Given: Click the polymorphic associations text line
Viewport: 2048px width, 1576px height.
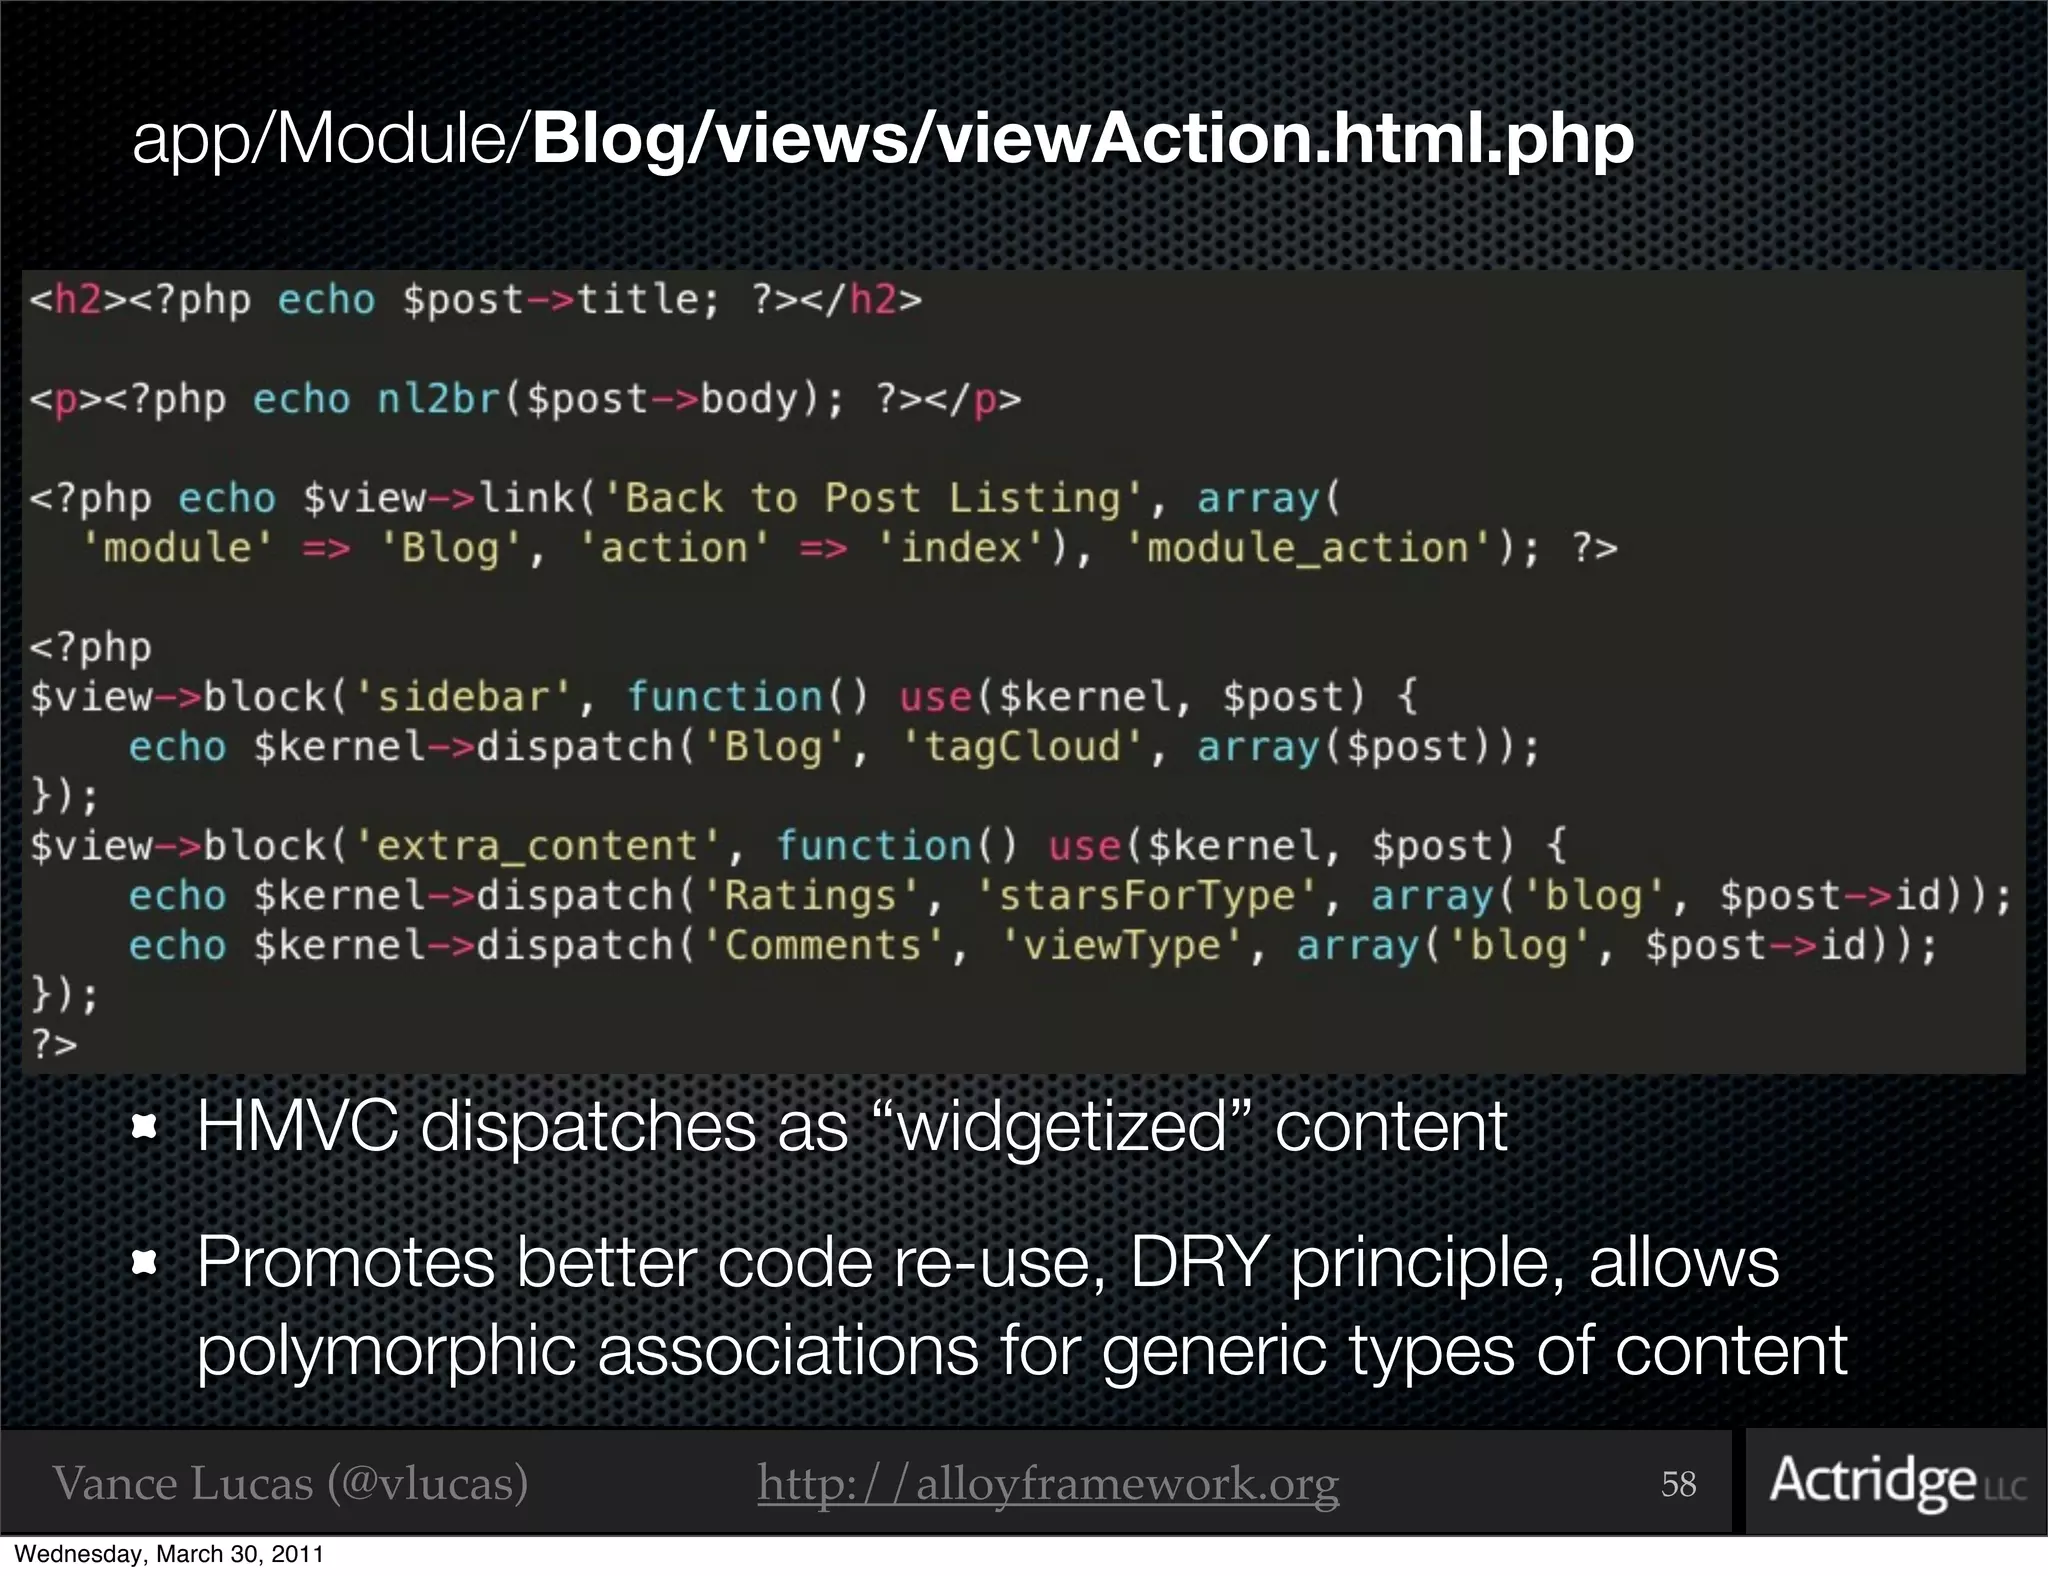Looking at the screenshot, I should coord(1021,1350).
